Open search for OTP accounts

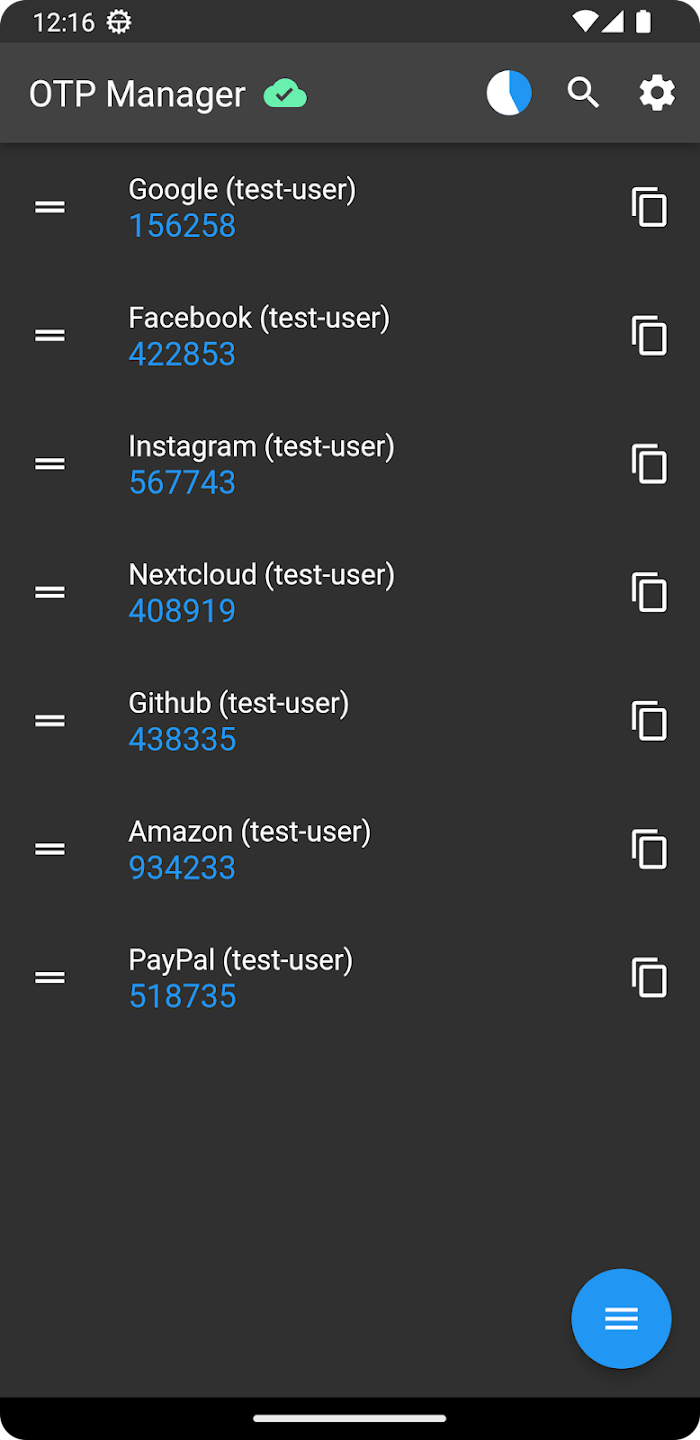click(x=583, y=92)
